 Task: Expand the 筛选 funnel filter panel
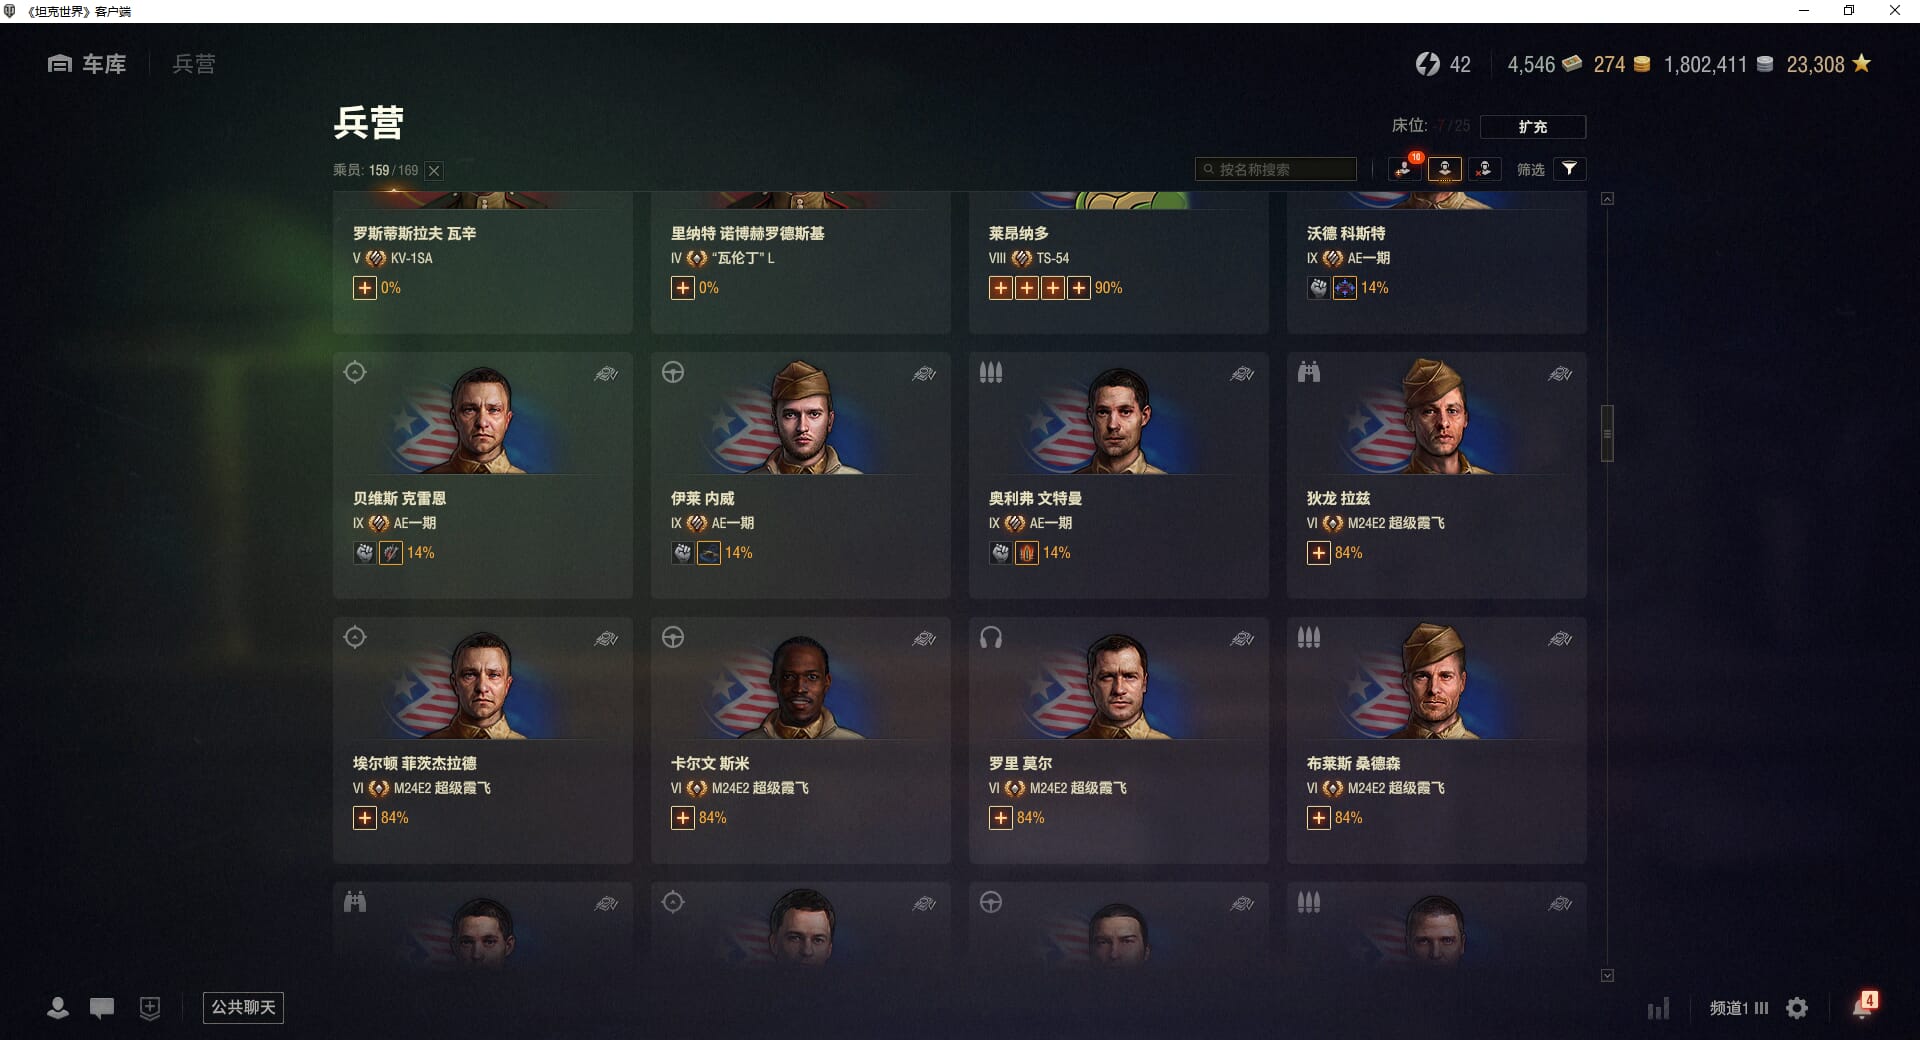click(x=1569, y=169)
